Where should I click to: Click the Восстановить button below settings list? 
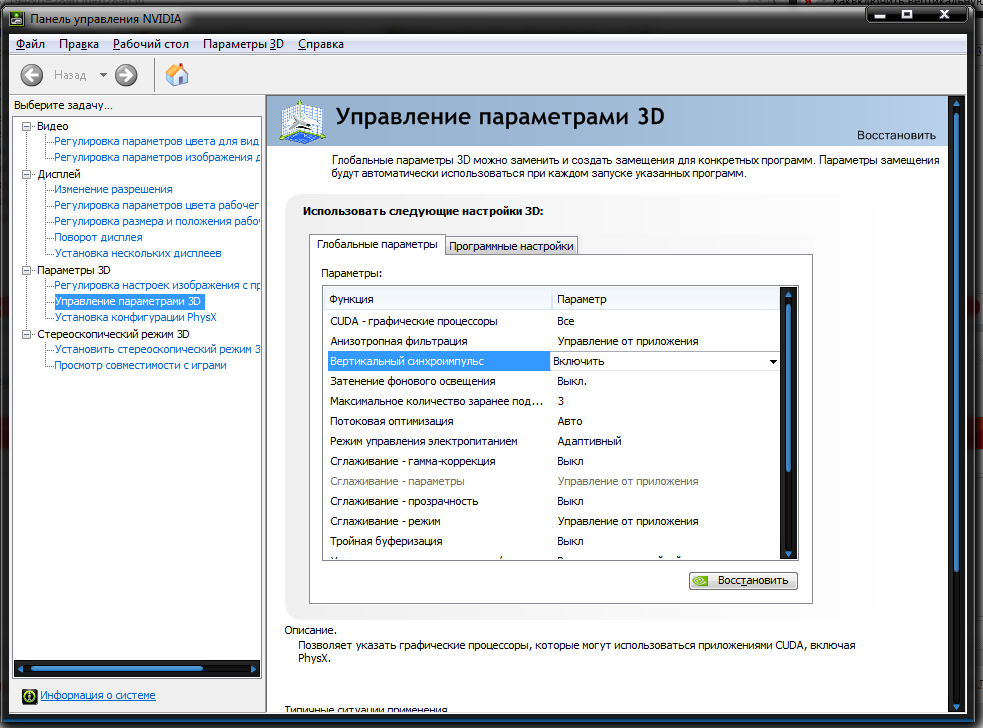[x=743, y=581]
